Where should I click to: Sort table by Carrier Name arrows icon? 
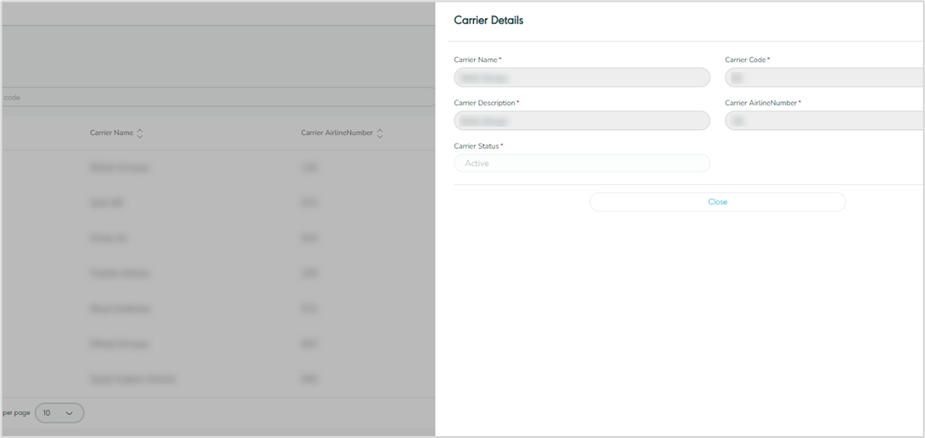pyautogui.click(x=140, y=133)
